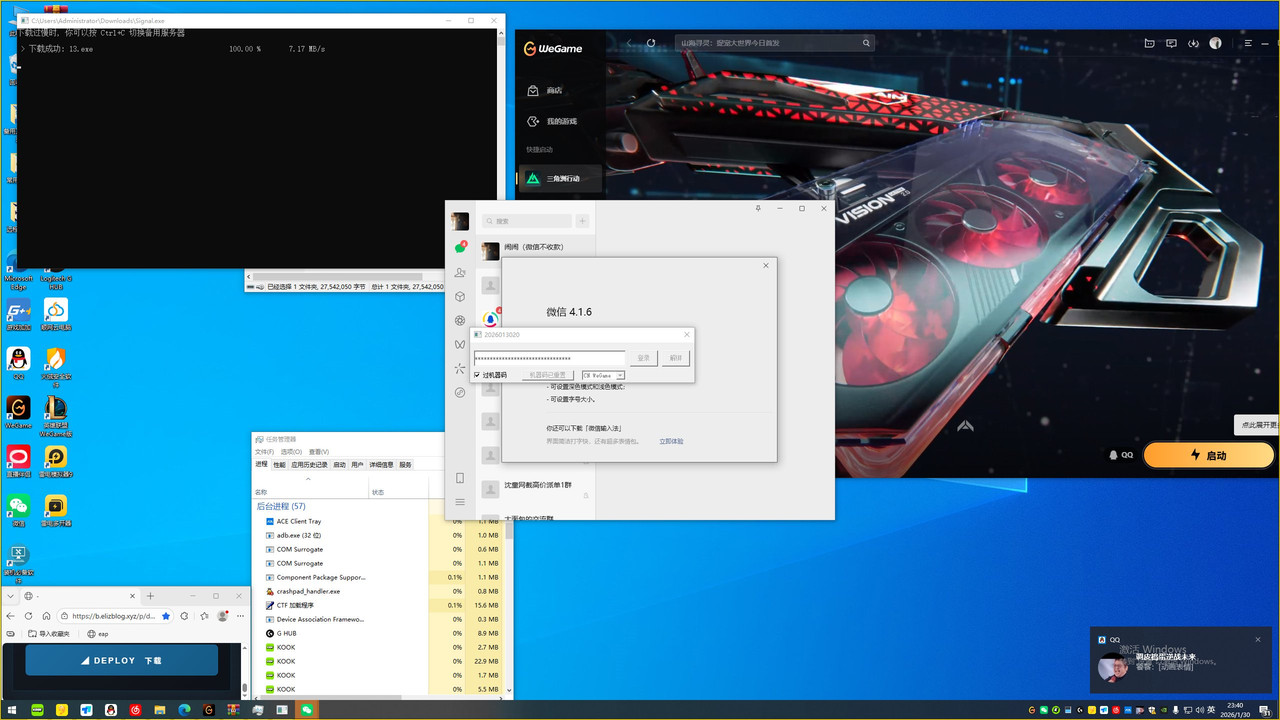Click the yellow 启动 launch button
The width and height of the screenshot is (1280, 720).
(x=1209, y=455)
